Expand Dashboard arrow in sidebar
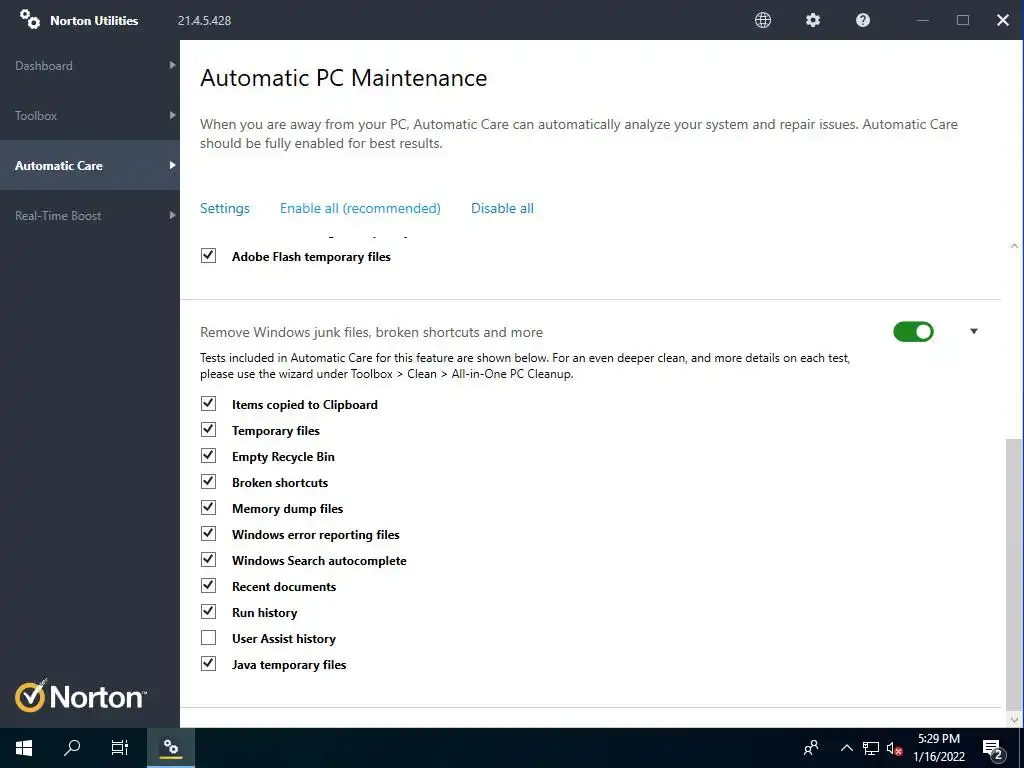Image resolution: width=1024 pixels, height=768 pixels. click(x=172, y=65)
